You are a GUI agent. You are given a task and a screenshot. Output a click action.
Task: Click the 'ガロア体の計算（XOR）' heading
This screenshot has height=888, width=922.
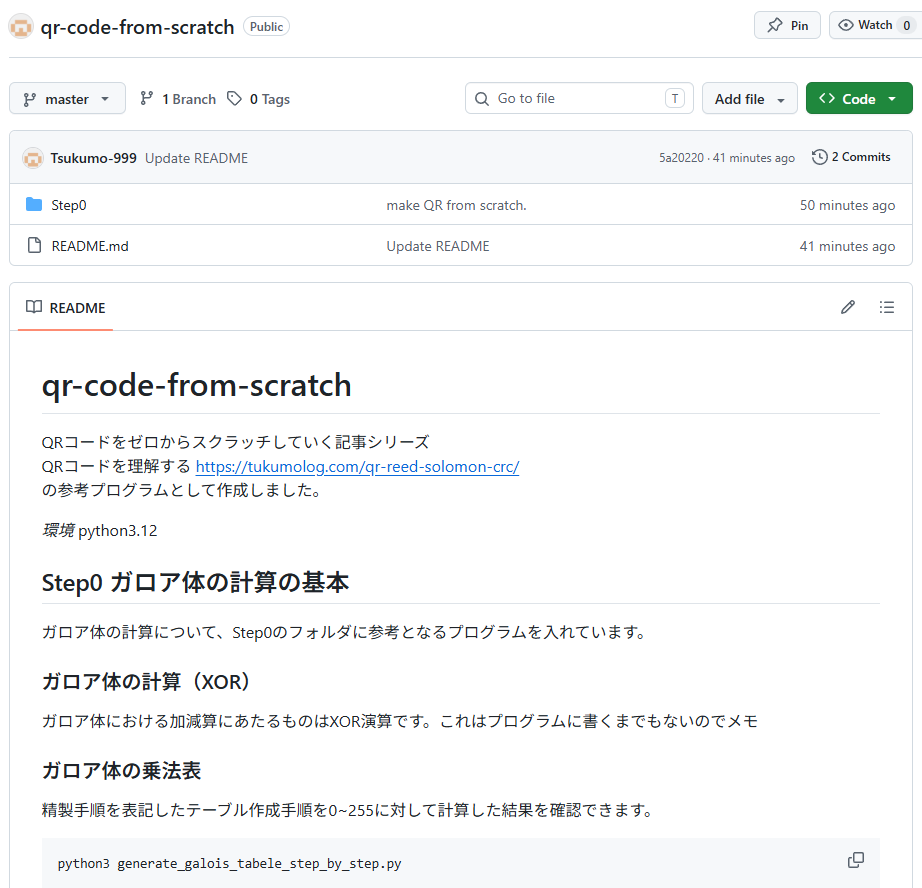(146, 682)
